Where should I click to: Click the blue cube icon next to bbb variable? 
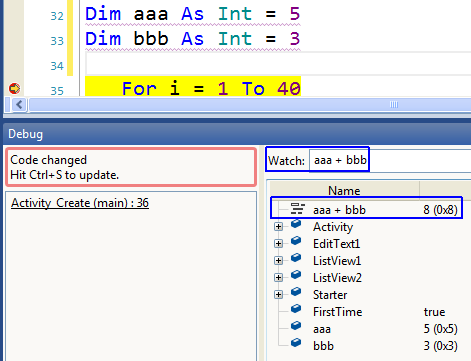pos(296,343)
